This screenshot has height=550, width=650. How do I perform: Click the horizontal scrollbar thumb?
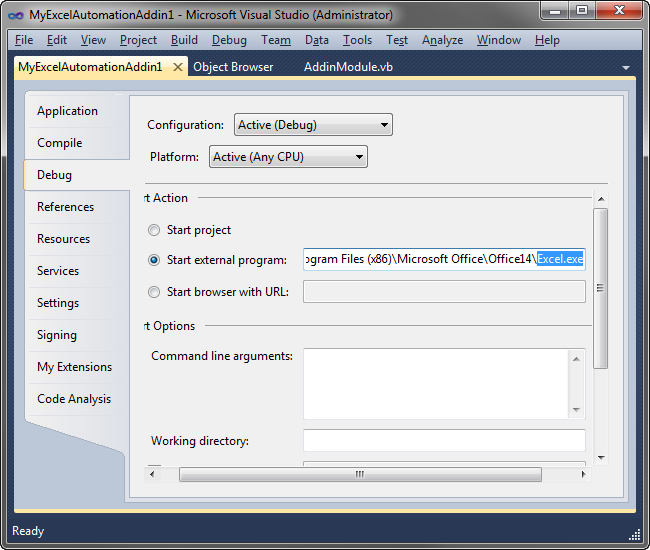pyautogui.click(x=360, y=474)
